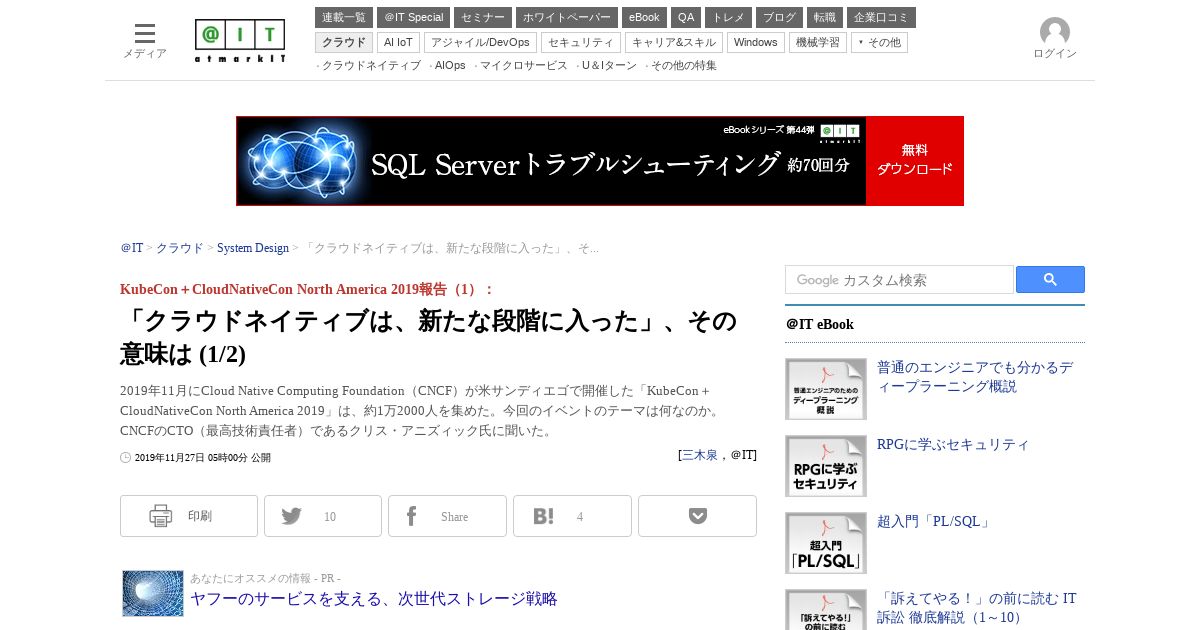Viewport: 1200px width, 630px height.
Task: Go to @IT breadcrumb link
Action: click(x=132, y=248)
